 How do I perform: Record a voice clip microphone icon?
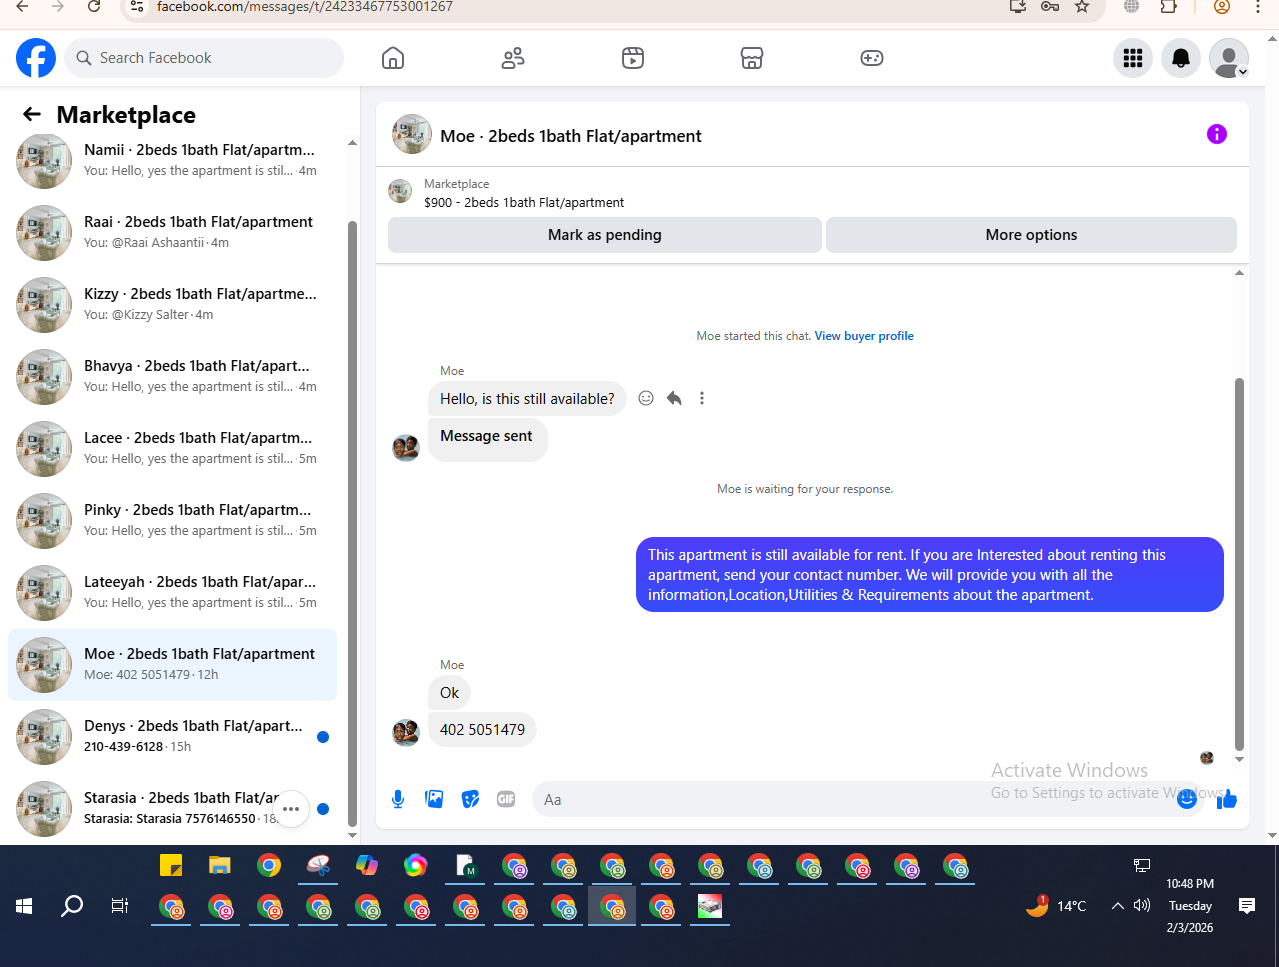(398, 799)
